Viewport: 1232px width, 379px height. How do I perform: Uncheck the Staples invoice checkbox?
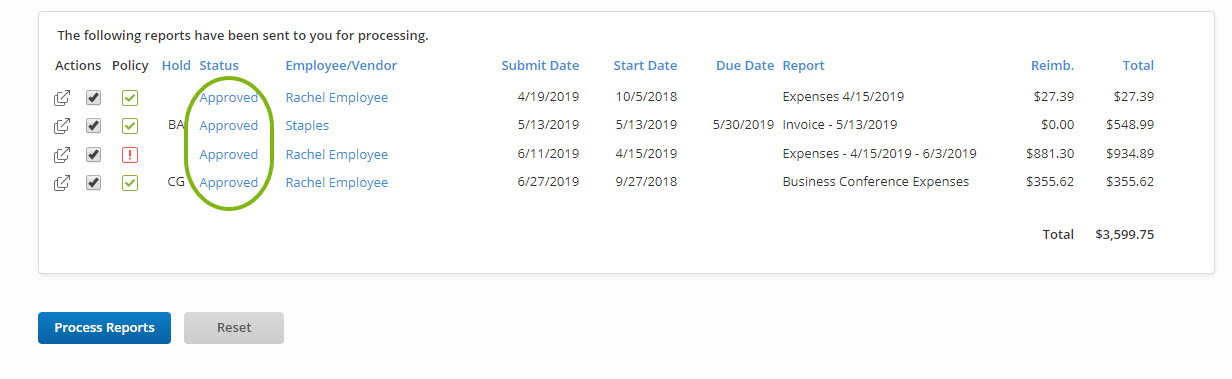[93, 126]
